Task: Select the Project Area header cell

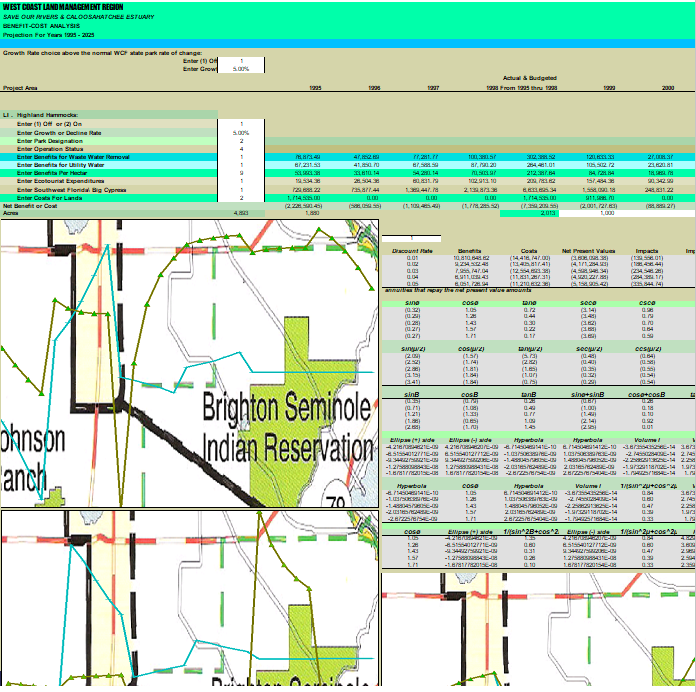Action: (x=21, y=88)
